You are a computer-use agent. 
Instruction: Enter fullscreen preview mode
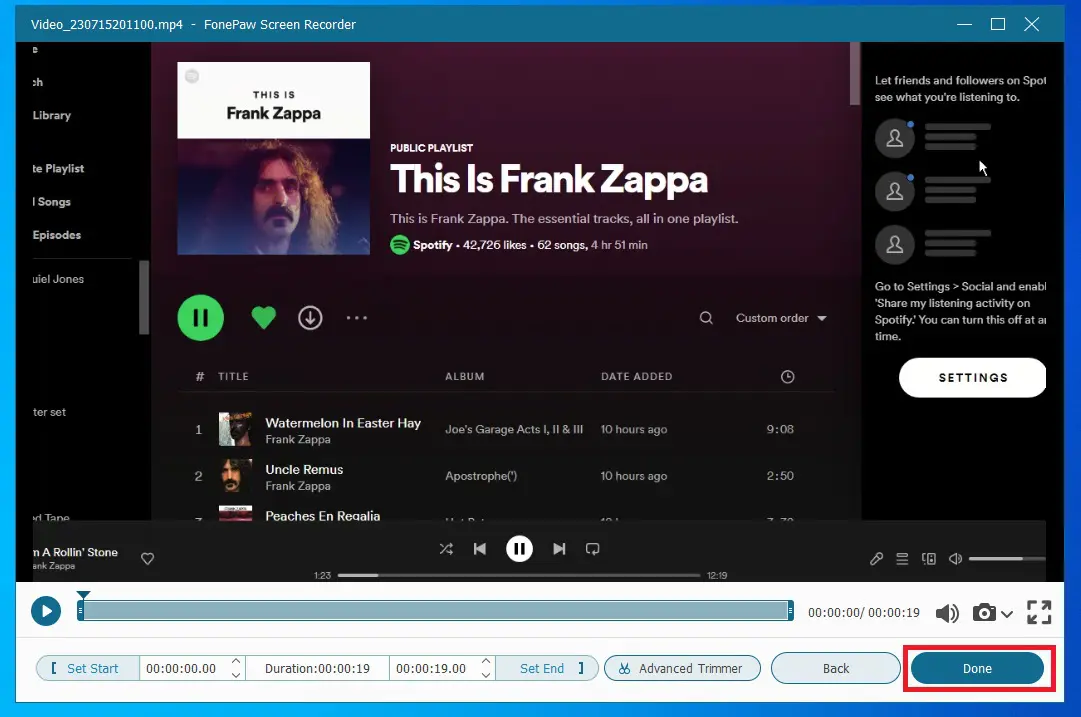pos(1039,612)
